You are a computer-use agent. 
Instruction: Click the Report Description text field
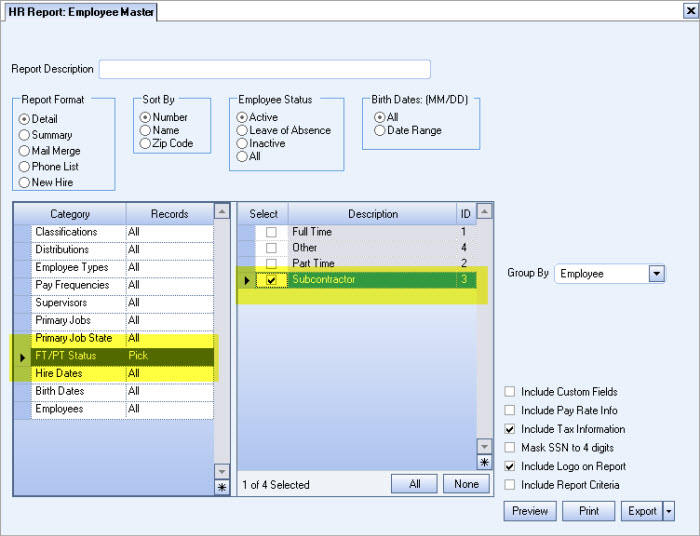coord(265,69)
